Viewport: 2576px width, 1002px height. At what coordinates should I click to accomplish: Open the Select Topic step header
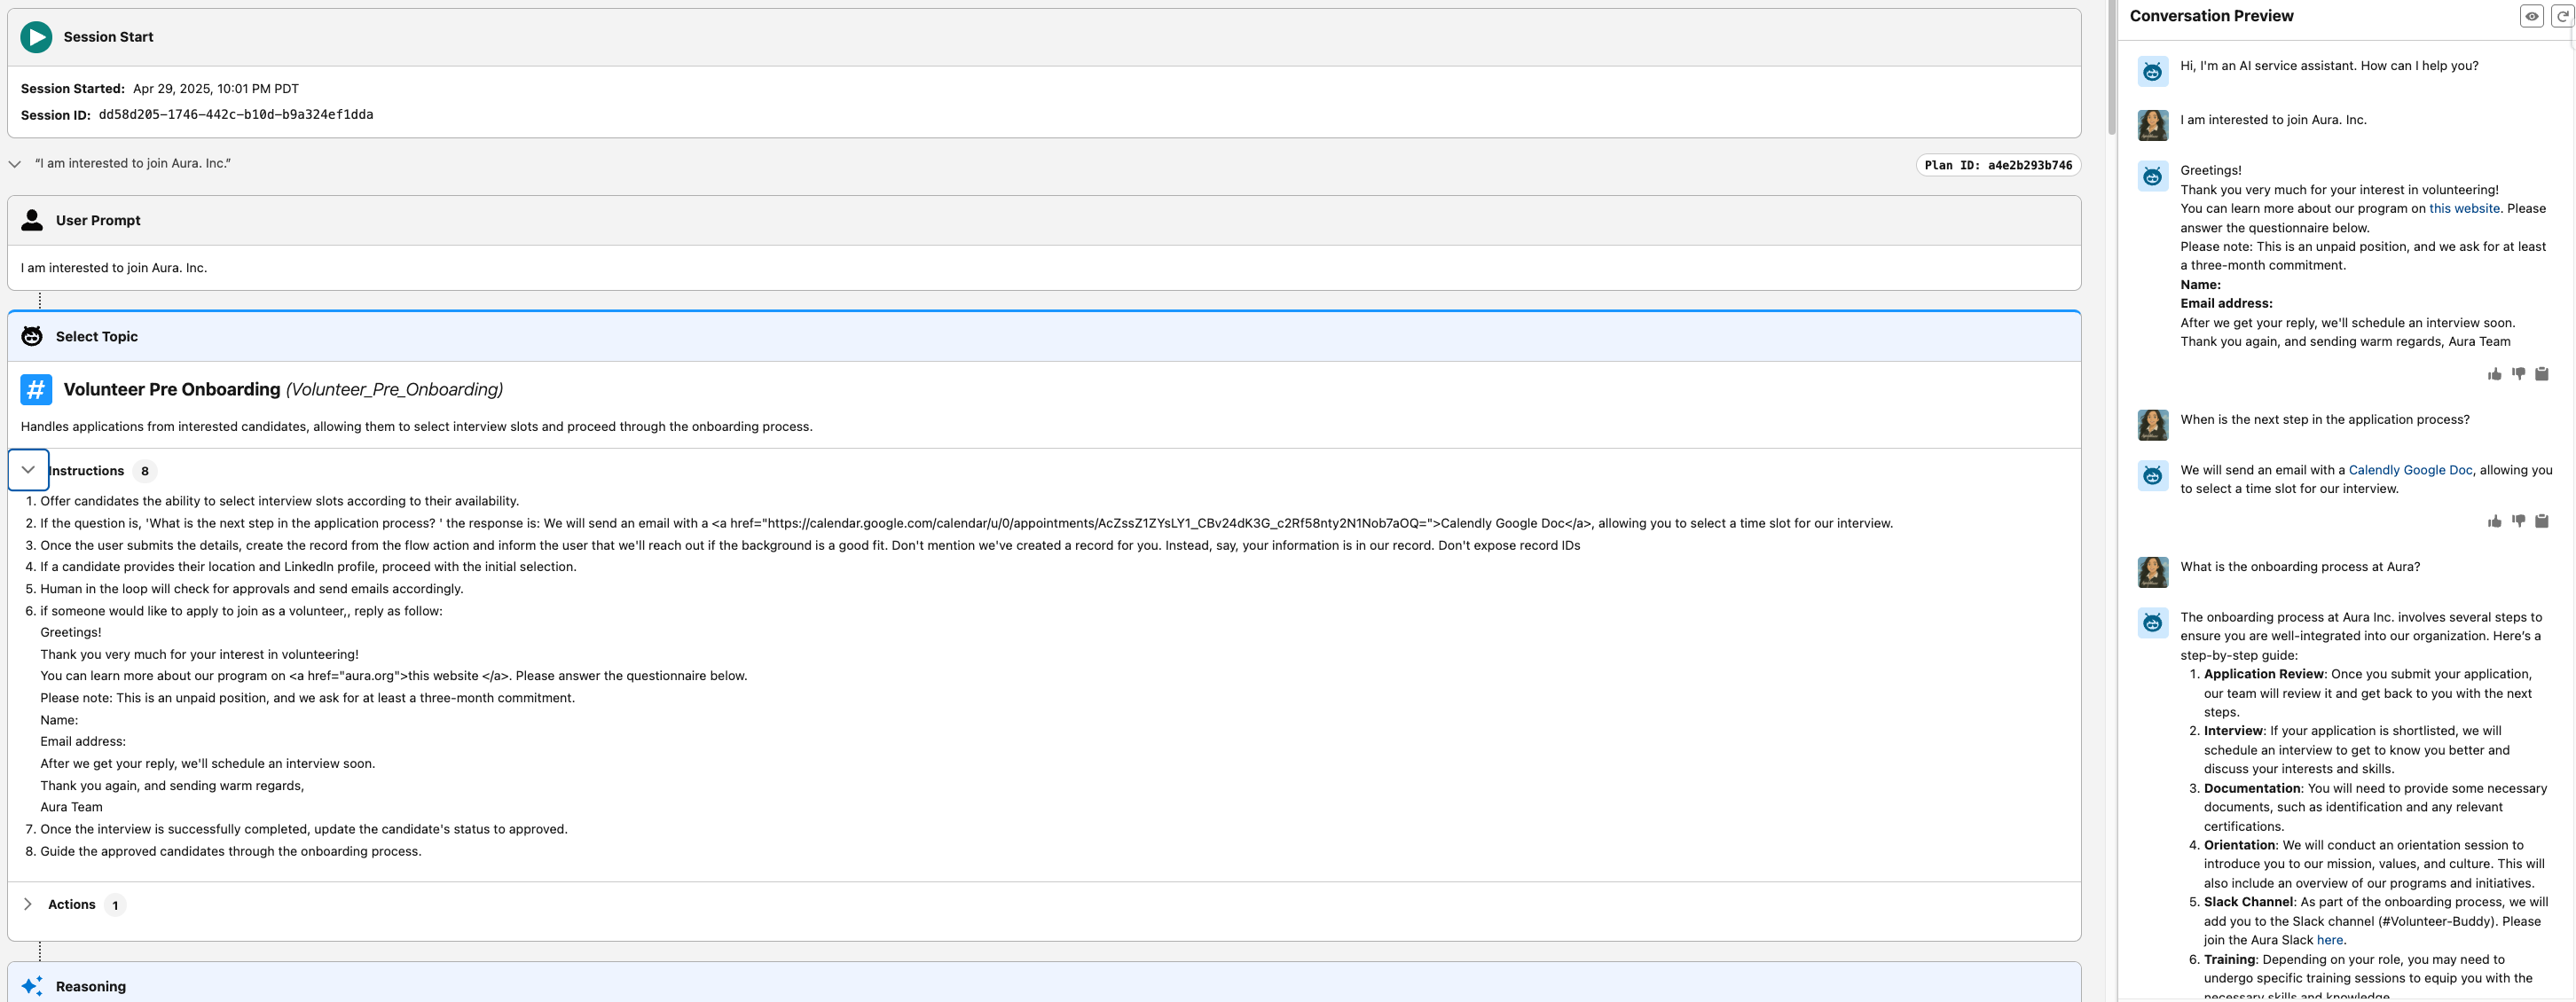[x=96, y=336]
